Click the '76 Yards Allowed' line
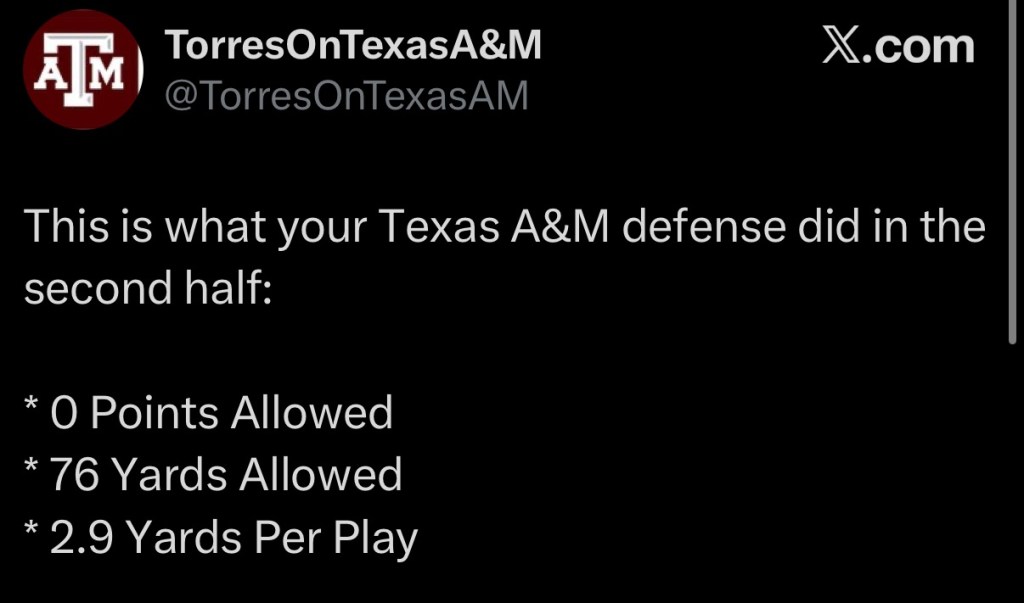The height and width of the screenshot is (603, 1024). (225, 474)
